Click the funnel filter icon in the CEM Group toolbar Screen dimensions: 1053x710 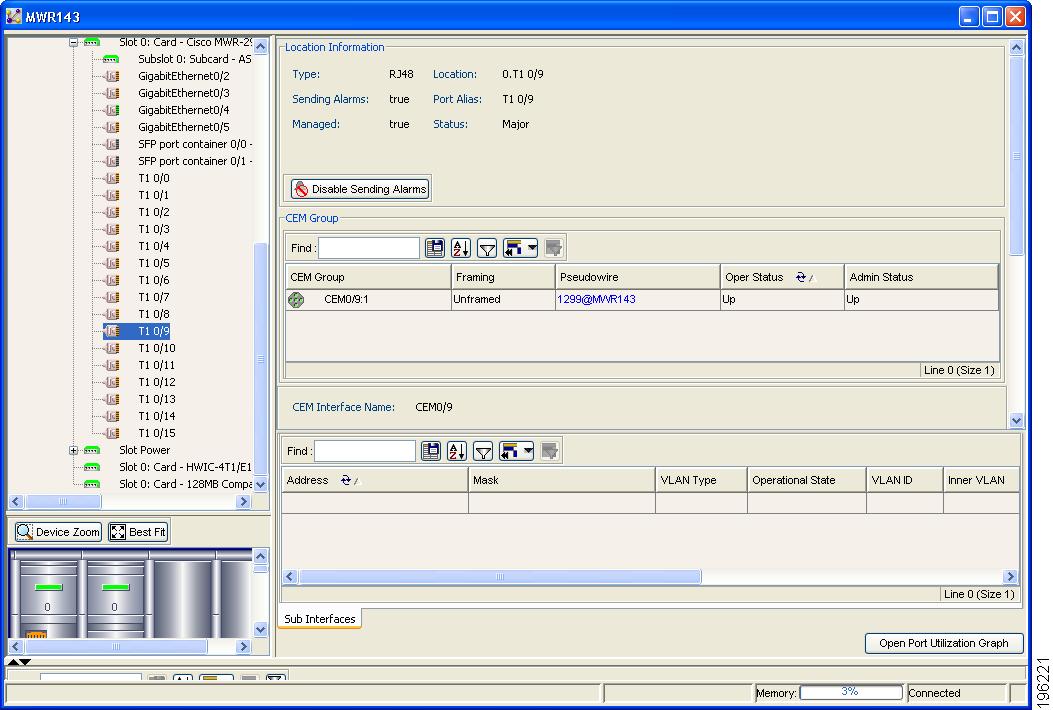(487, 248)
